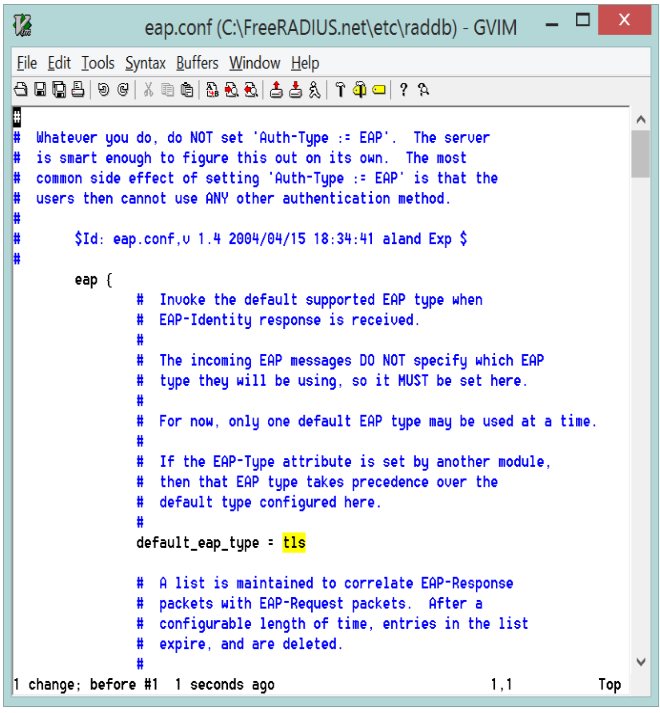
Task: Open the Syntax menu
Action: (x=145, y=63)
